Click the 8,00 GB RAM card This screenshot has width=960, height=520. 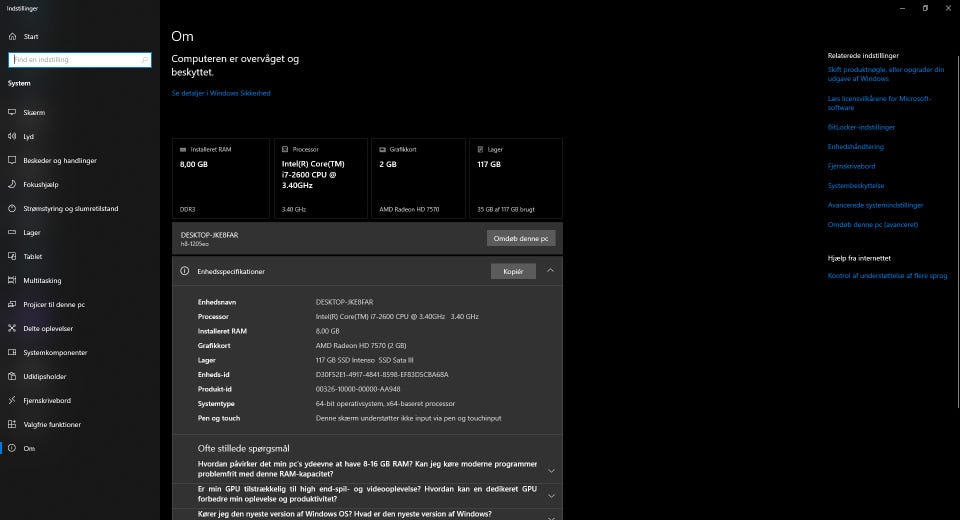[221, 178]
